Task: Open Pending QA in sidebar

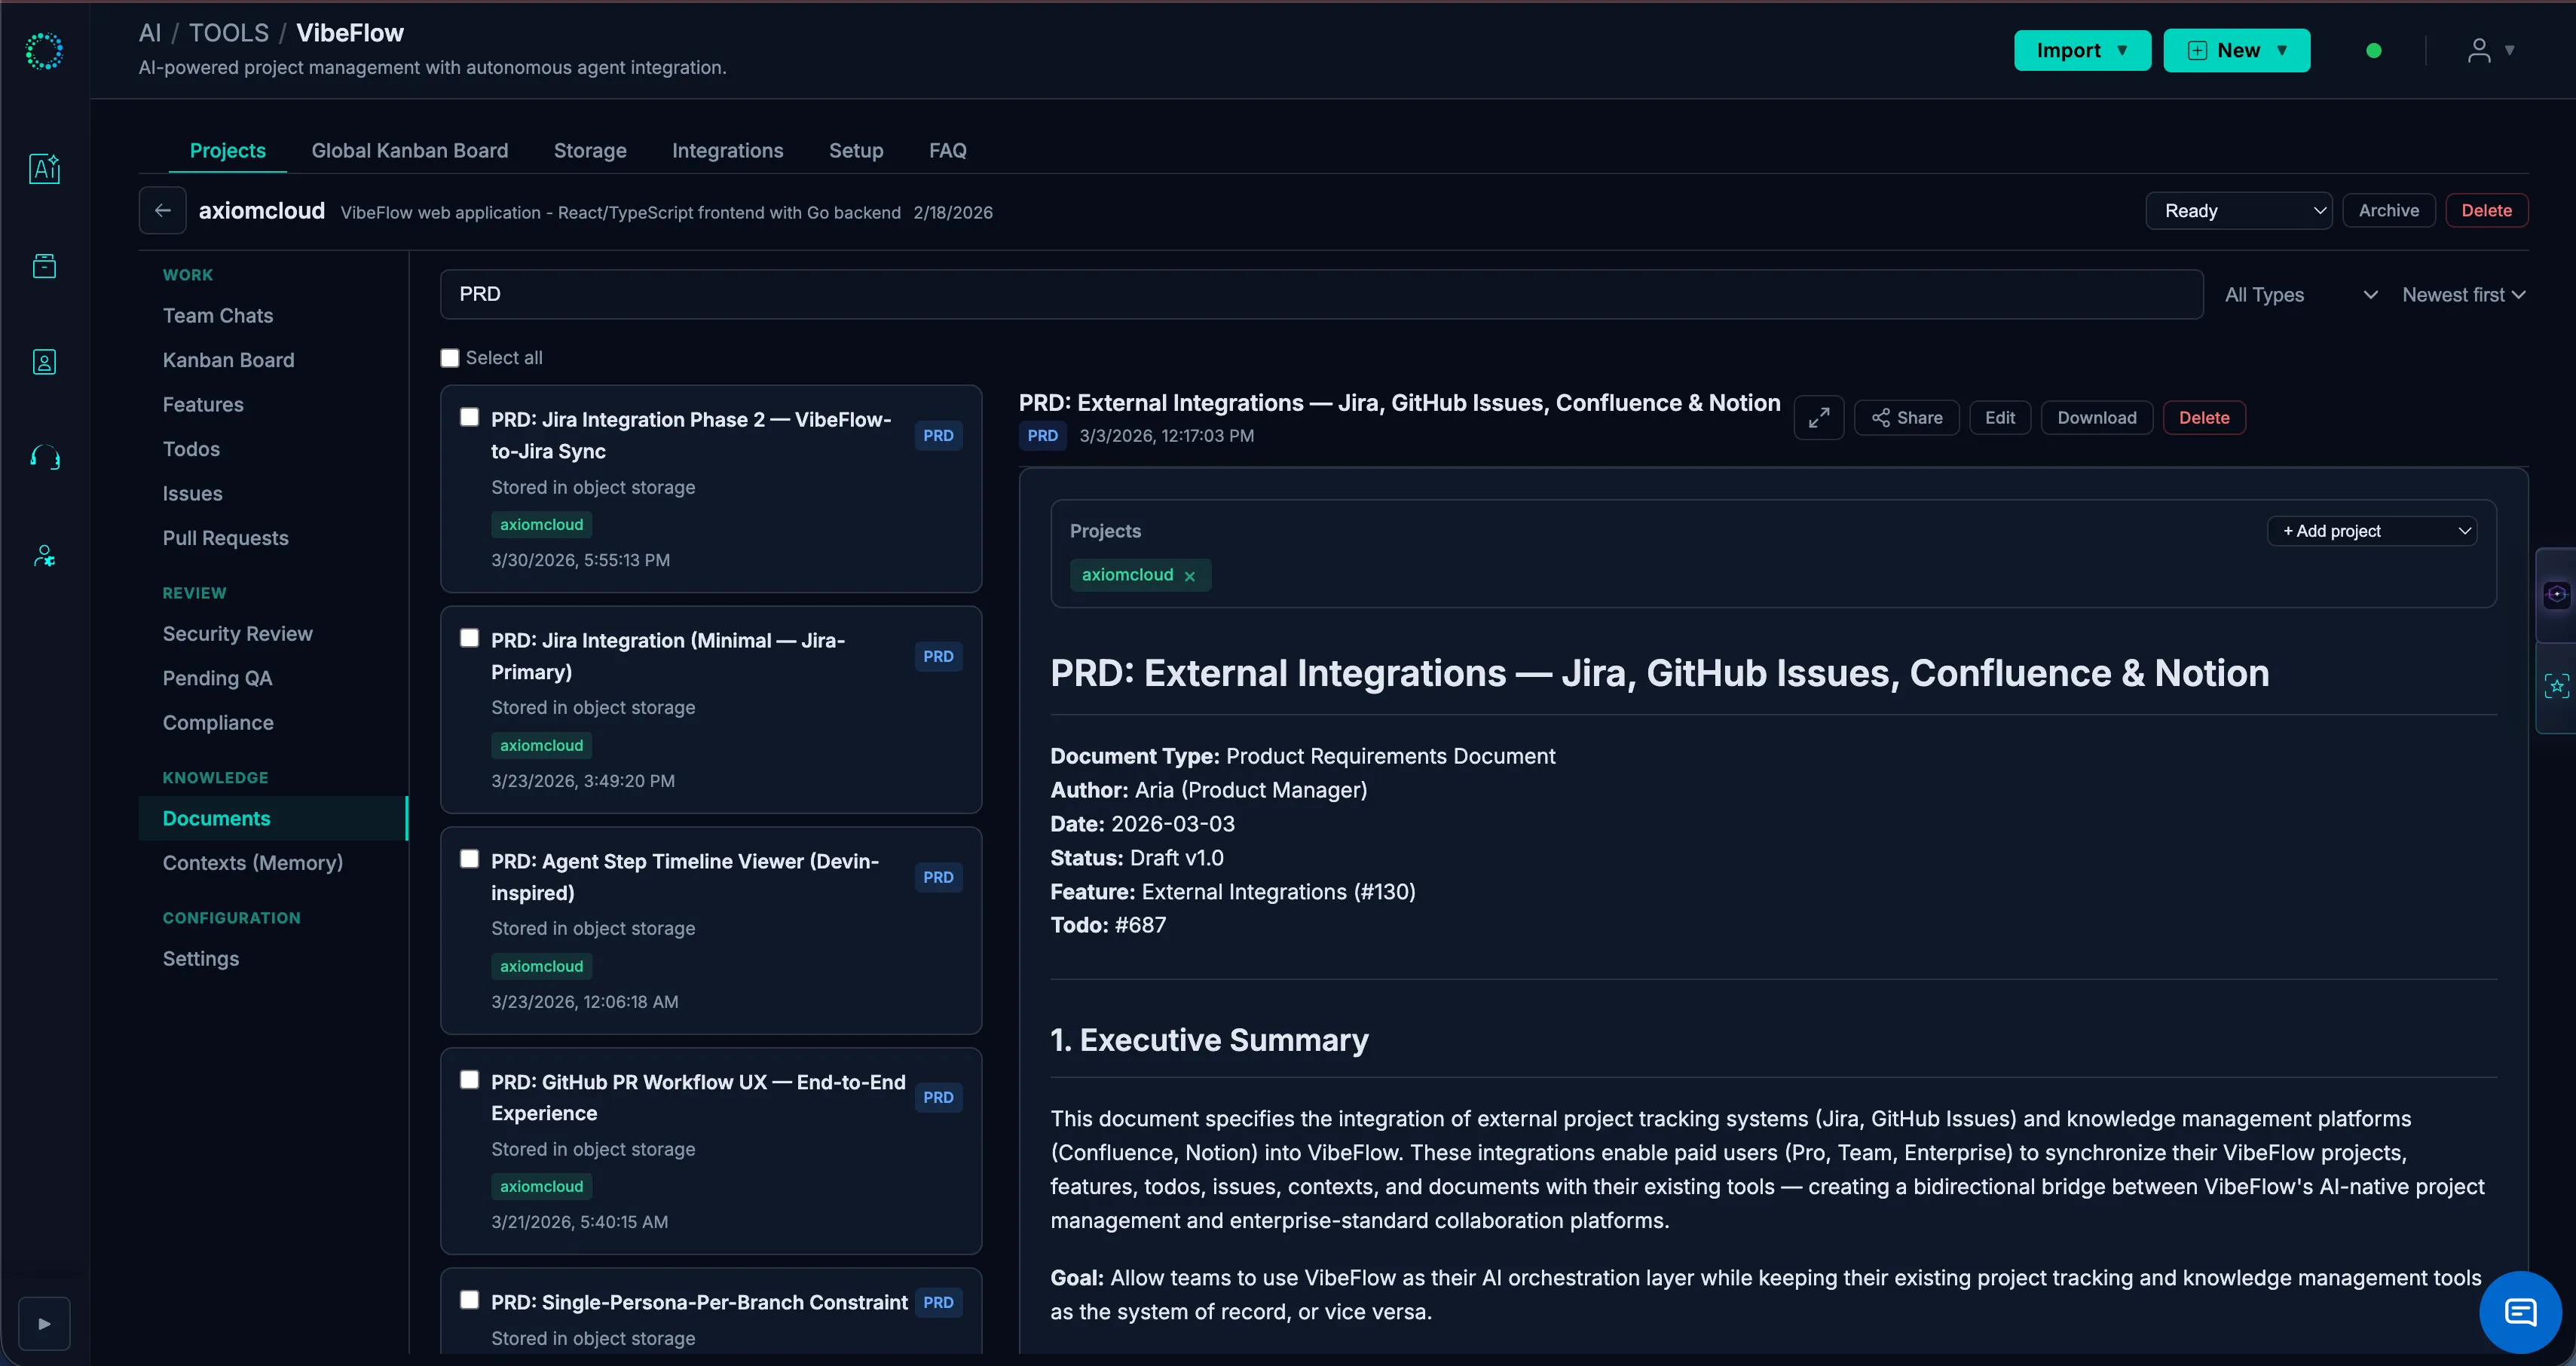Action: (217, 678)
